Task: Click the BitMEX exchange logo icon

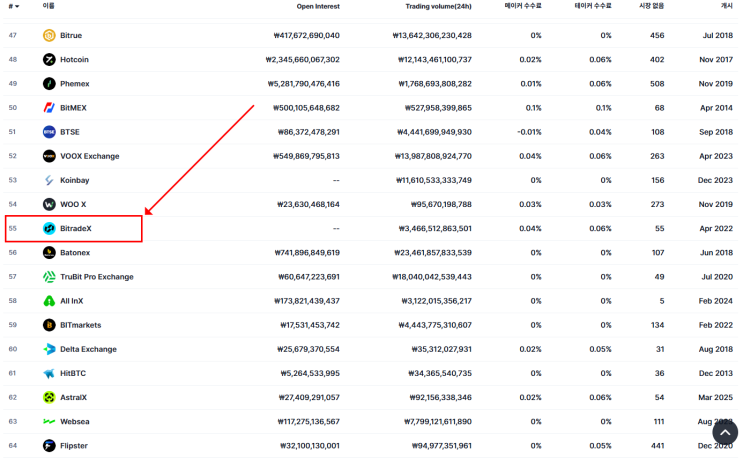Action: (49, 108)
